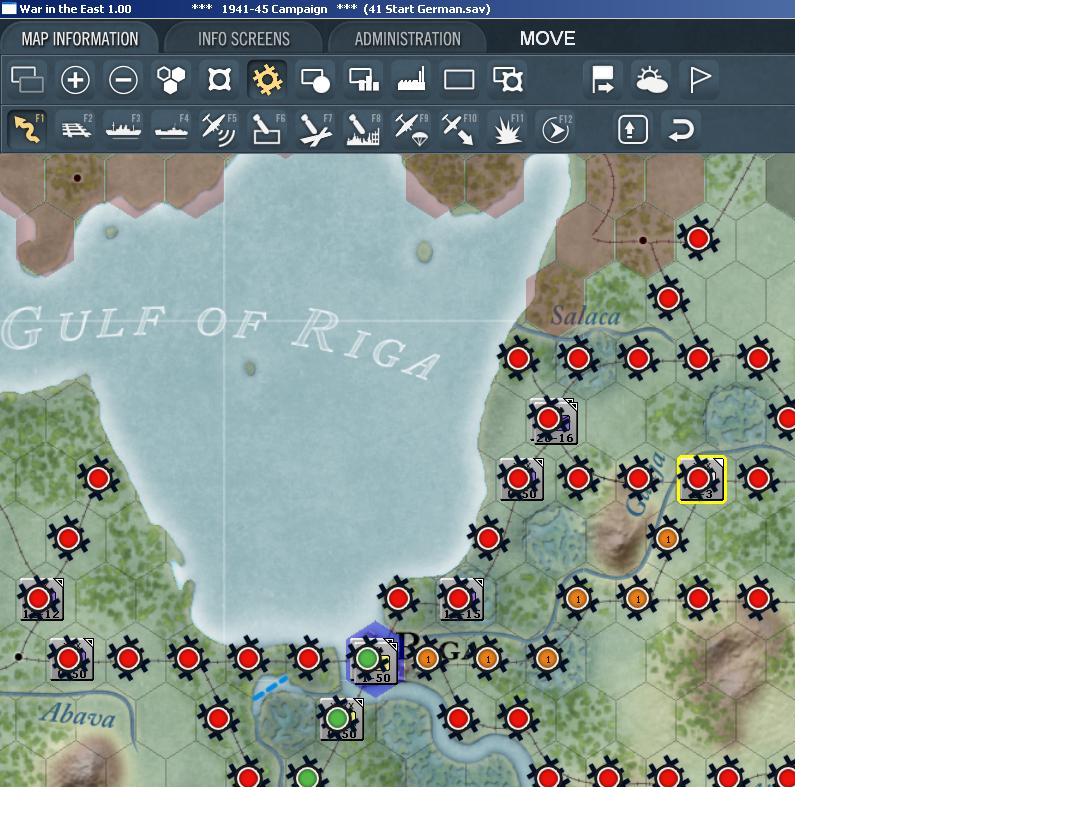Select Air Recon mode (F5 plane with waves)
Image resolution: width=1088 pixels, height=820 pixels.
click(219, 129)
